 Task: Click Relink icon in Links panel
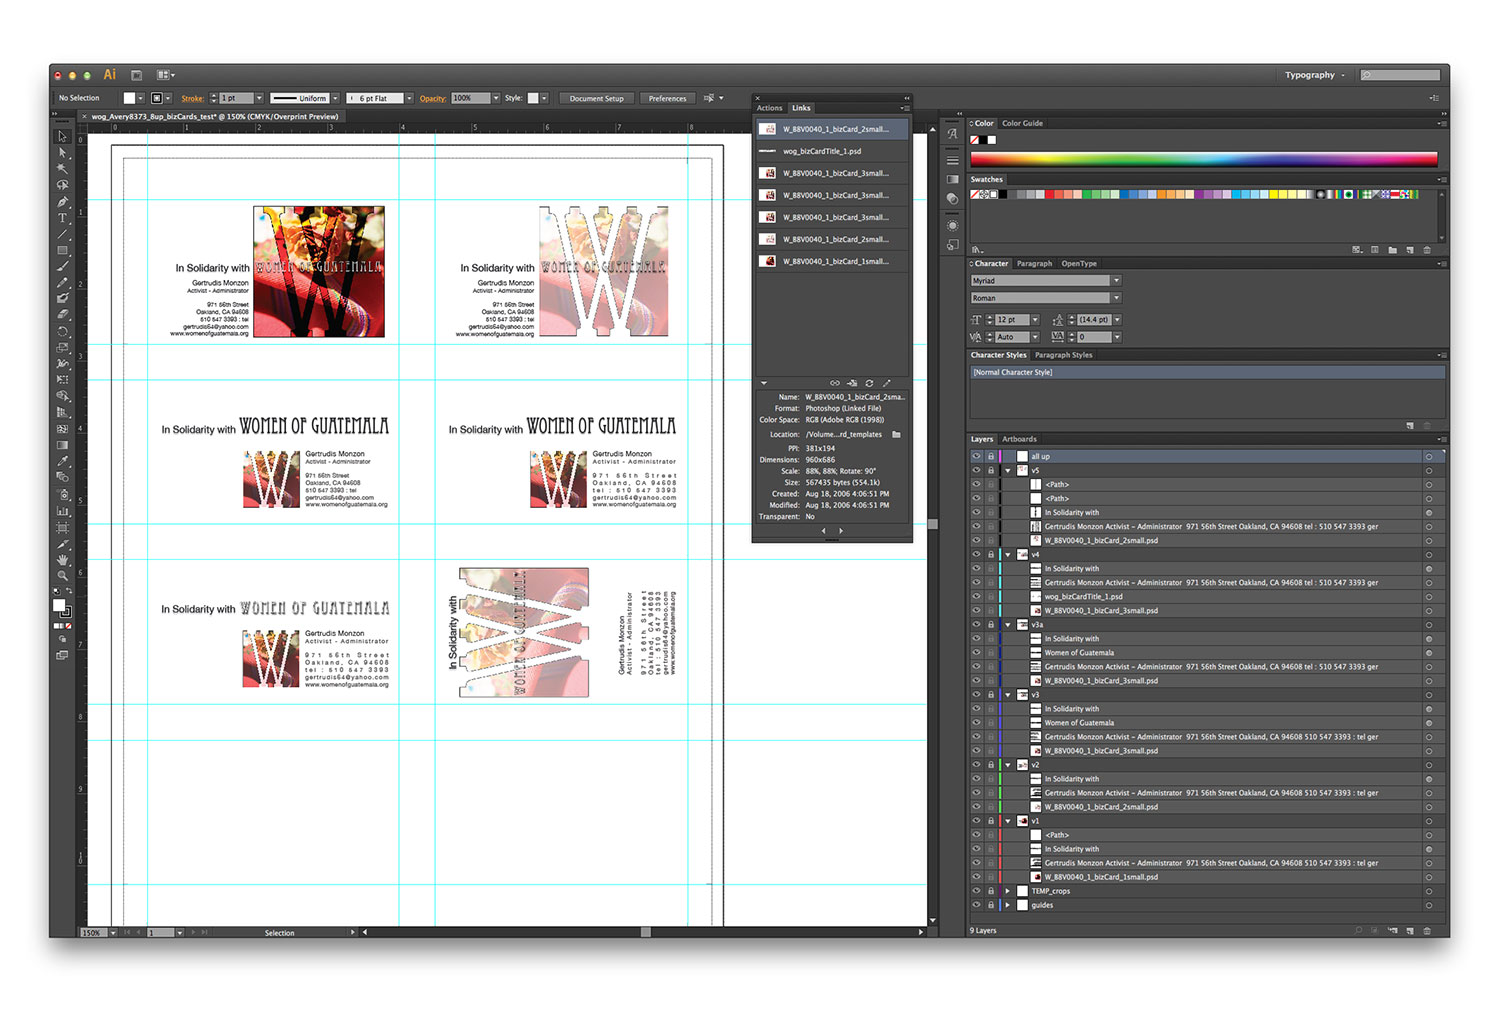point(835,383)
